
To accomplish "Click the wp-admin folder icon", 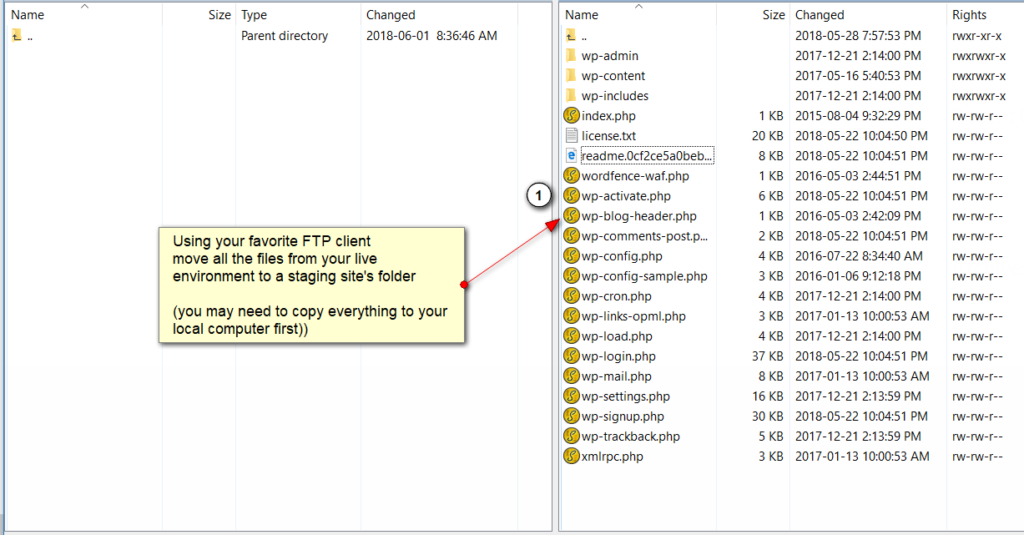I will [571, 56].
